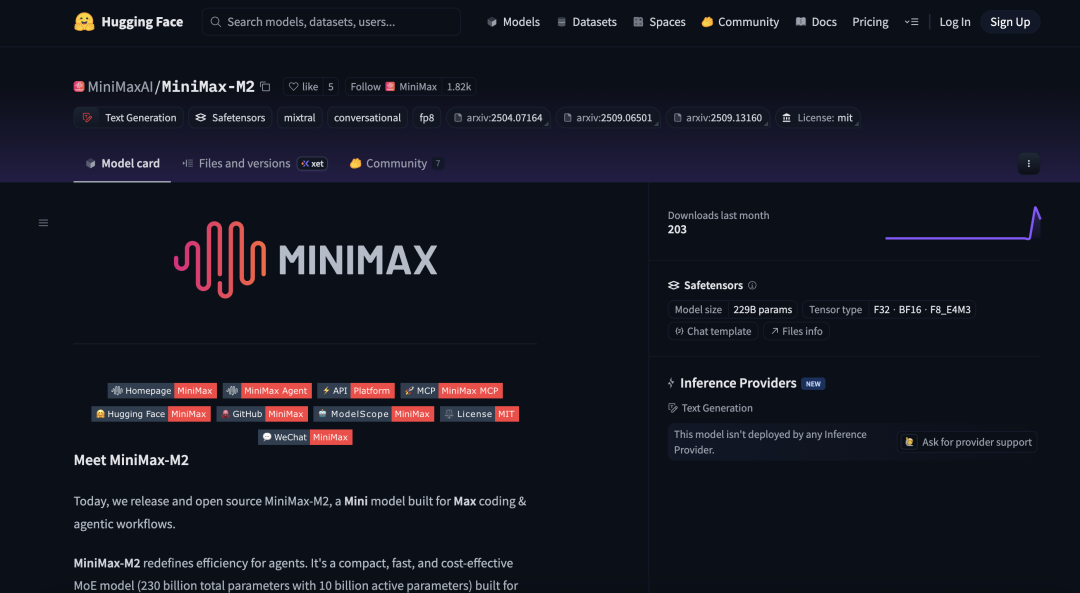1080x593 pixels.
Task: Copy the model name with the copy icon
Action: (265, 87)
